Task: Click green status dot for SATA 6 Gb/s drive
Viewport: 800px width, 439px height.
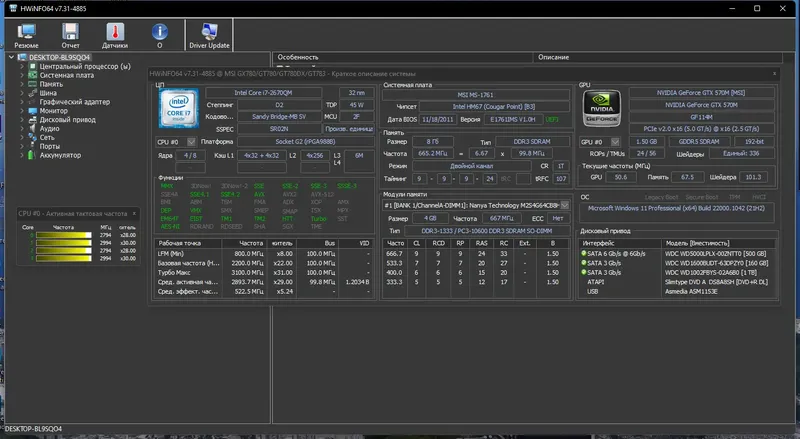Action: 584,253
